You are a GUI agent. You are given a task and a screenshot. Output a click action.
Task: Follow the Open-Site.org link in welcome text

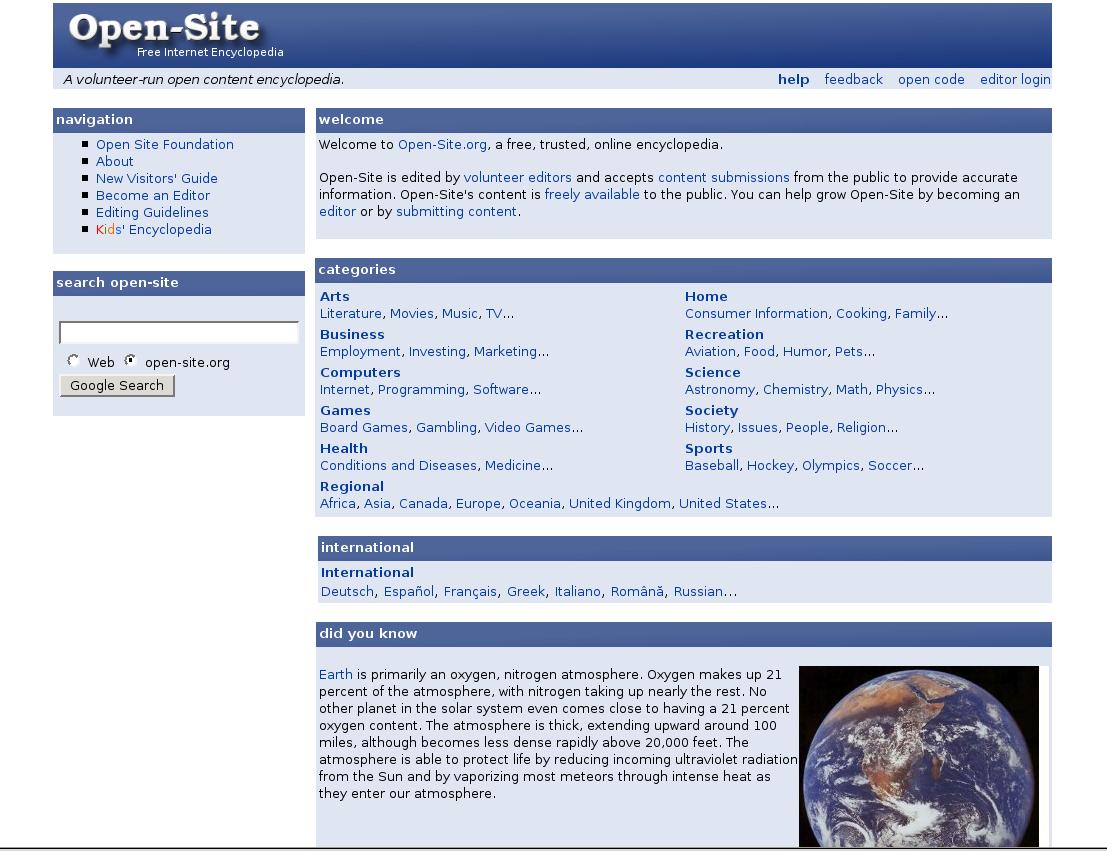[442, 144]
